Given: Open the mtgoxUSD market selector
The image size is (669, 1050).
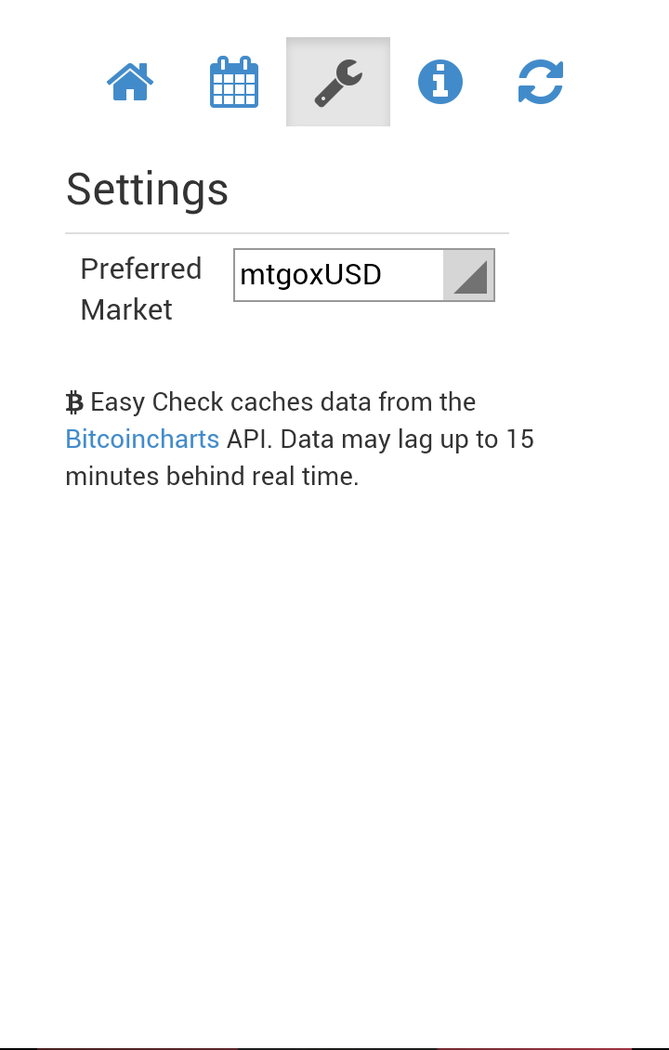Looking at the screenshot, I should pyautogui.click(x=338, y=275).
